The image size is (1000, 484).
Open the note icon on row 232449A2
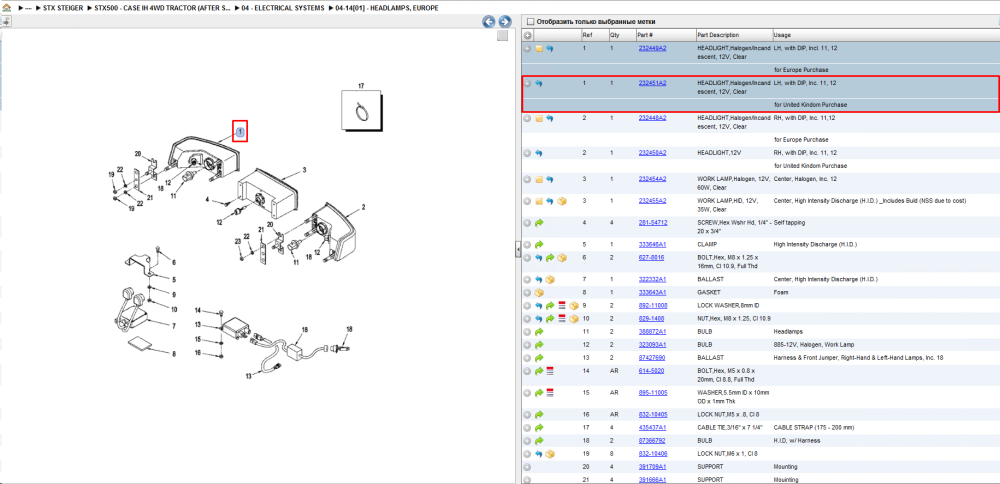click(539, 48)
